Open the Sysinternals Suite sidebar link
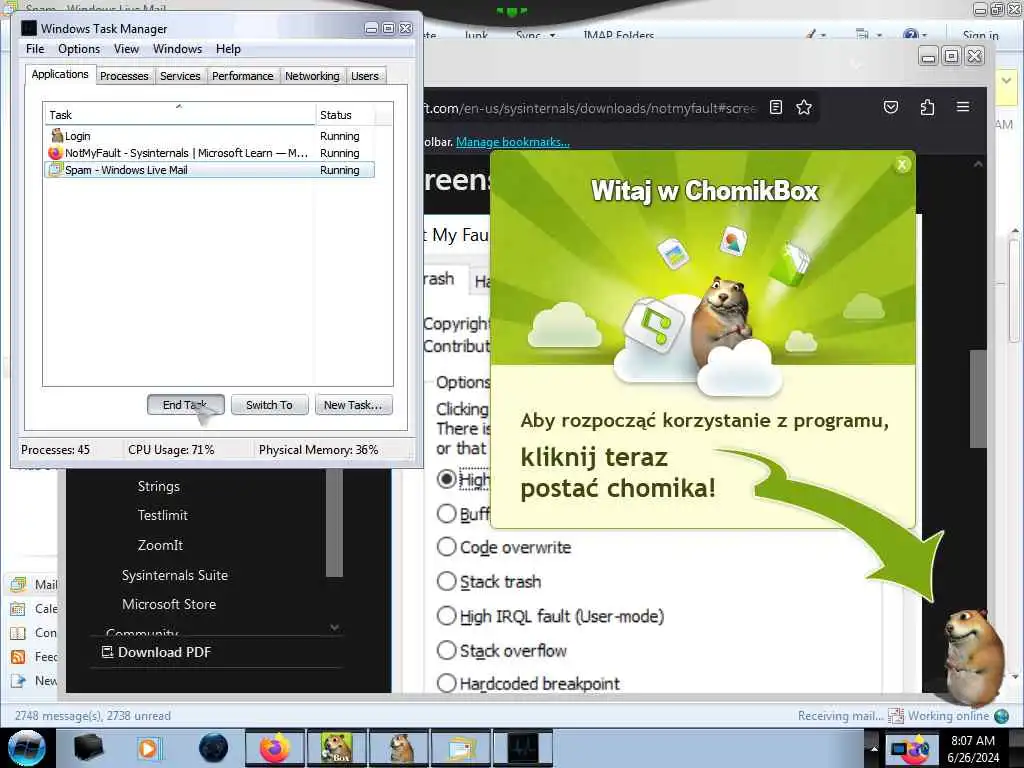This screenshot has width=1024, height=768. point(175,575)
